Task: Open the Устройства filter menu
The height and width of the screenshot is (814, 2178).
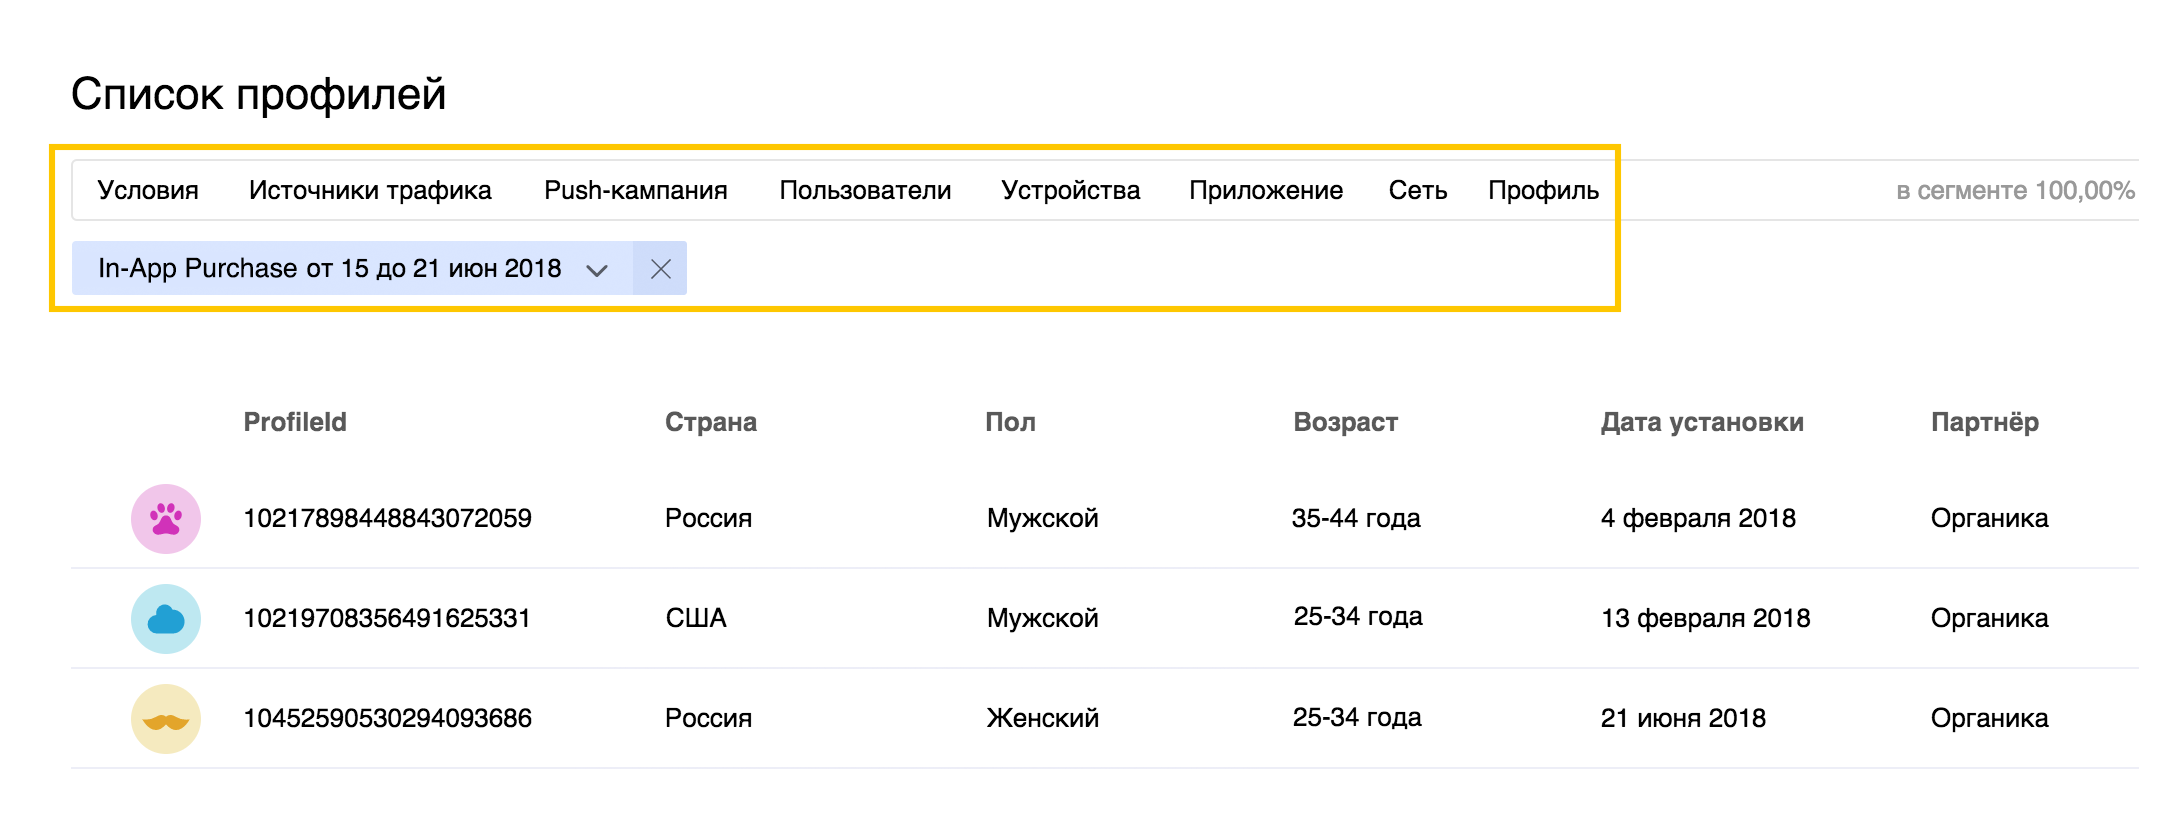Action: (x=1070, y=191)
